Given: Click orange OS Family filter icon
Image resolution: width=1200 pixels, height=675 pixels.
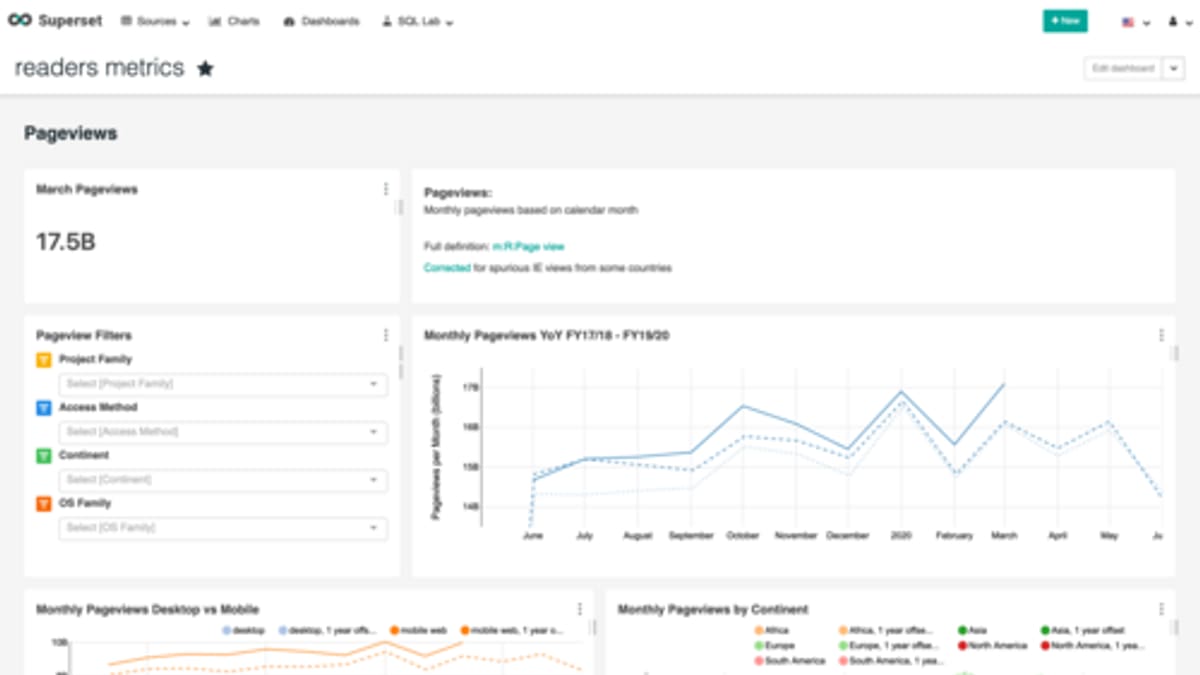Looking at the screenshot, I should [x=43, y=504].
